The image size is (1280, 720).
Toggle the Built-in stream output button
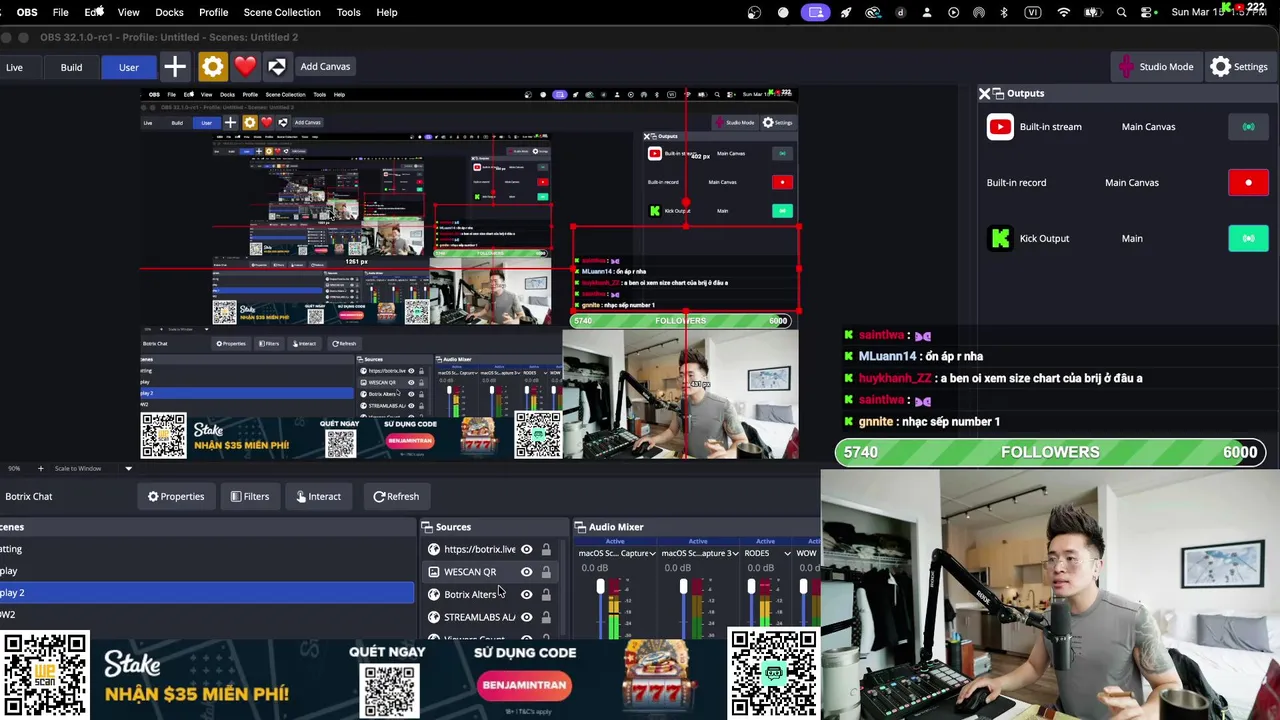click(x=1248, y=127)
